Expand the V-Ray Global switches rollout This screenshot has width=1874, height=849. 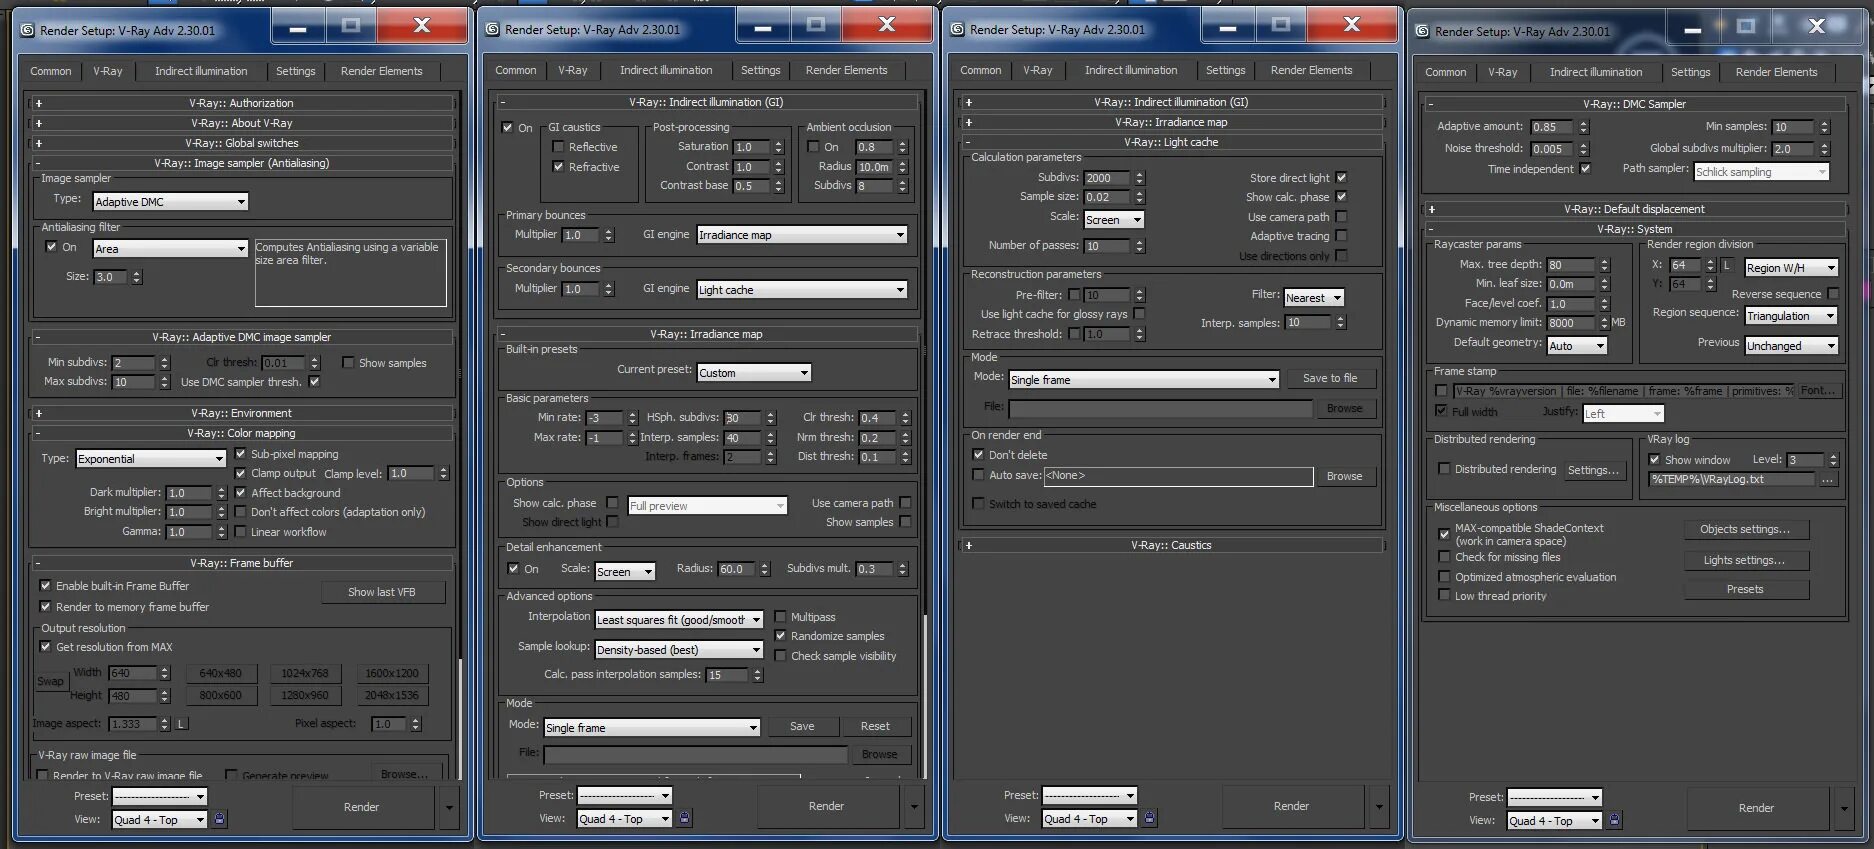click(x=240, y=143)
